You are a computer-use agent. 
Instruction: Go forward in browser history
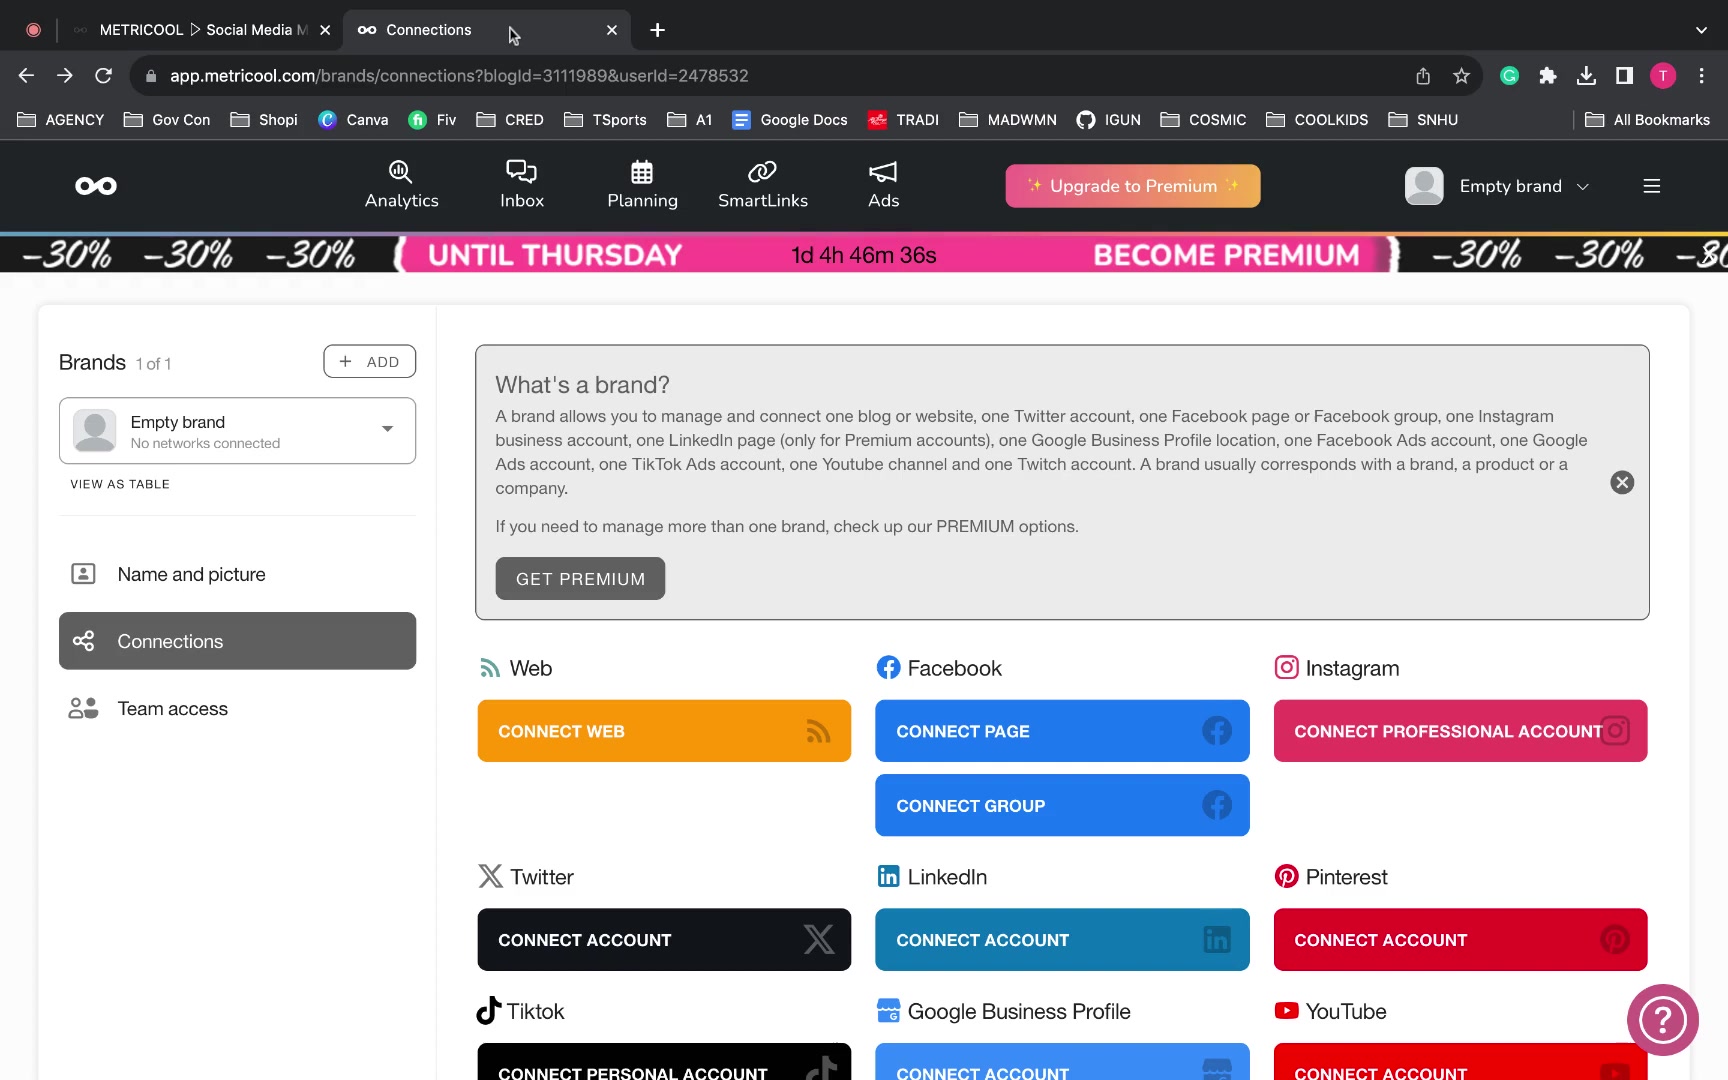[65, 76]
